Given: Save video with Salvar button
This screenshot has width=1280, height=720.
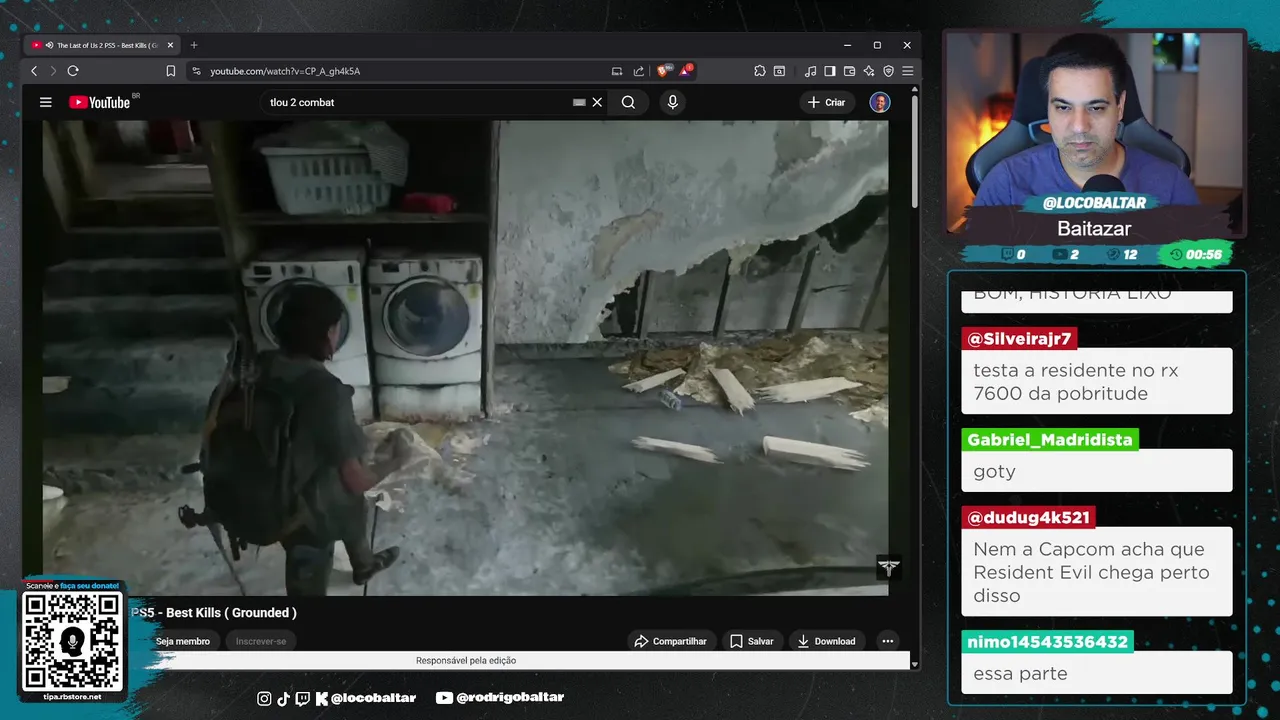Looking at the screenshot, I should pyautogui.click(x=751, y=641).
